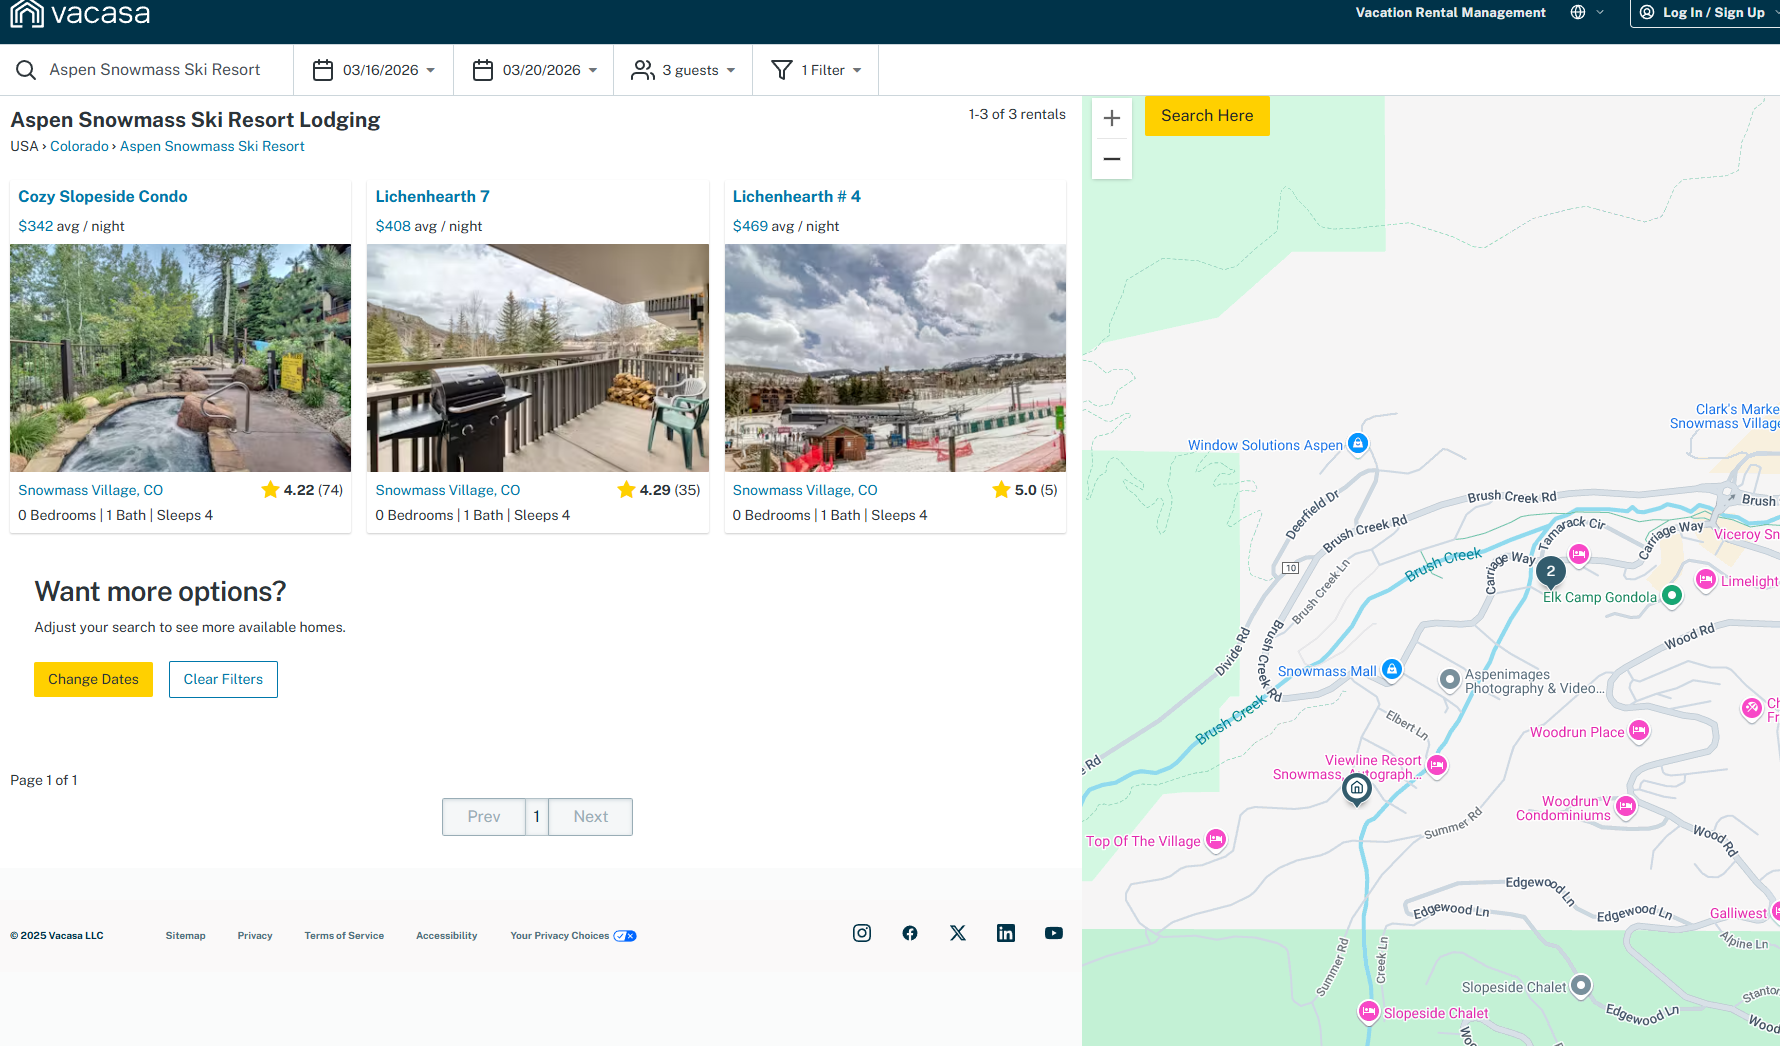The height and width of the screenshot is (1057, 1780).
Task: Click Colorado breadcrumb link
Action: pyautogui.click(x=79, y=146)
